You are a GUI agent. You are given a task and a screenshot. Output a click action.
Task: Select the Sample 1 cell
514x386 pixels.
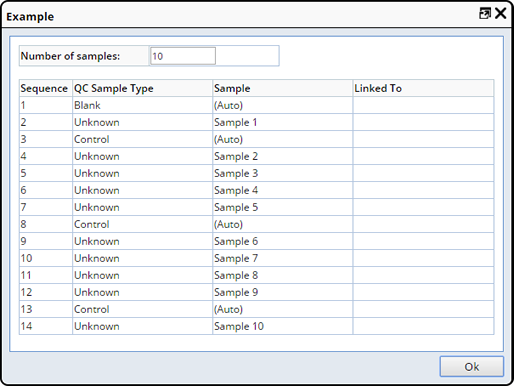pos(283,122)
